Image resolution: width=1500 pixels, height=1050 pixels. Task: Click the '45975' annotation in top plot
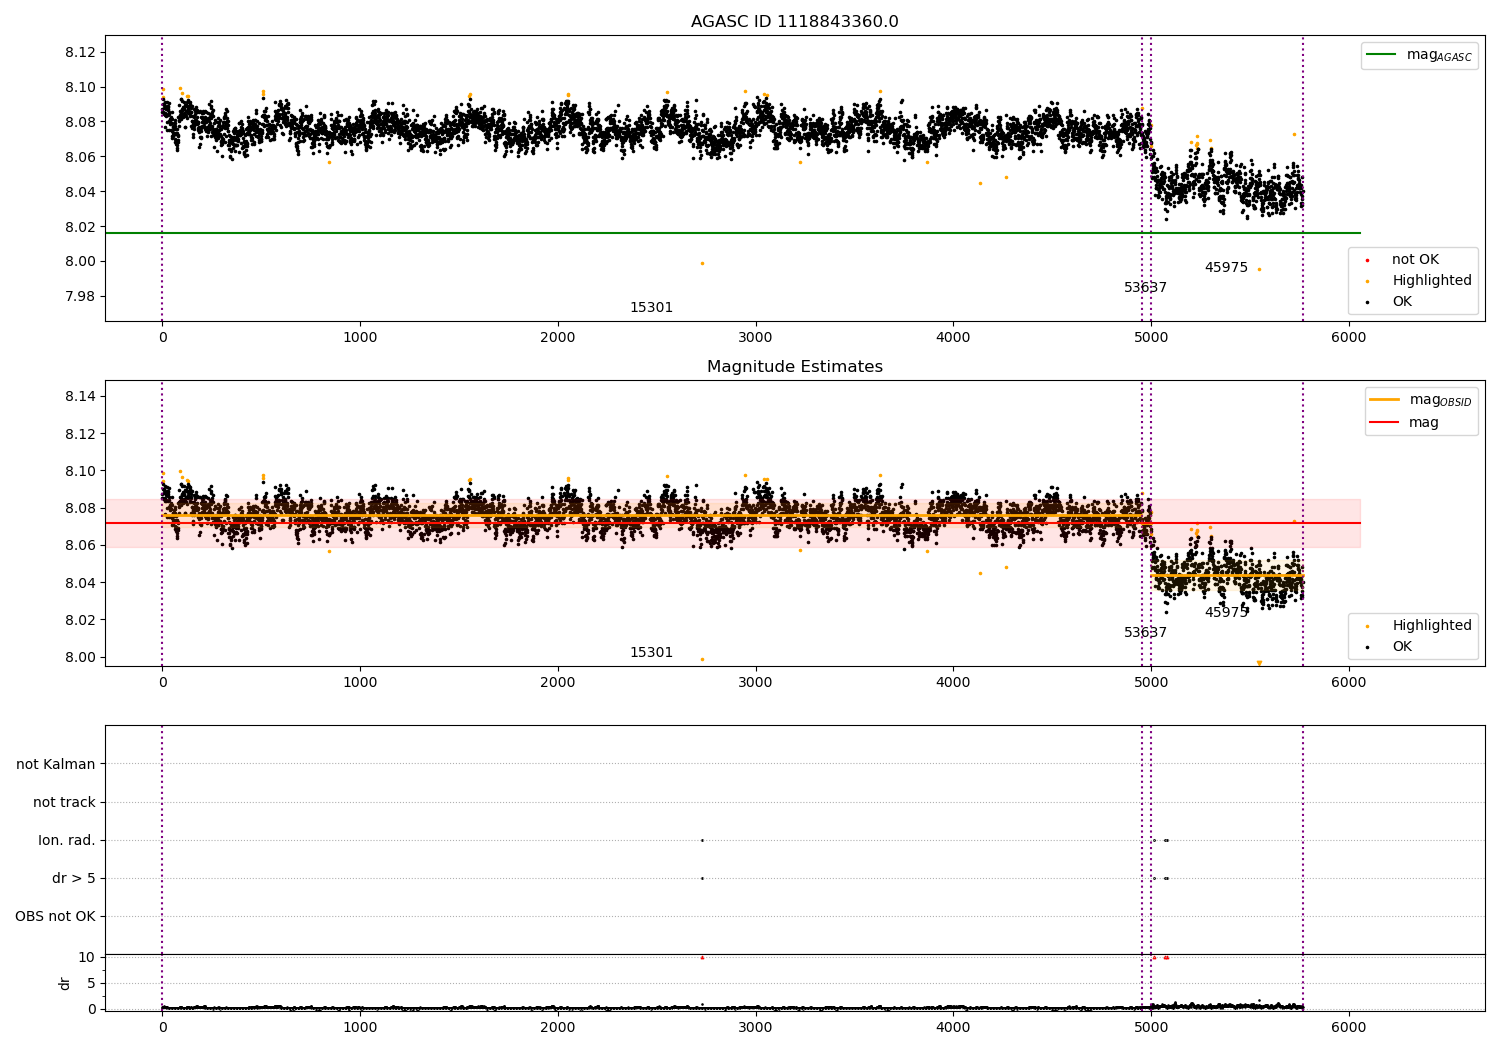(x=1226, y=268)
